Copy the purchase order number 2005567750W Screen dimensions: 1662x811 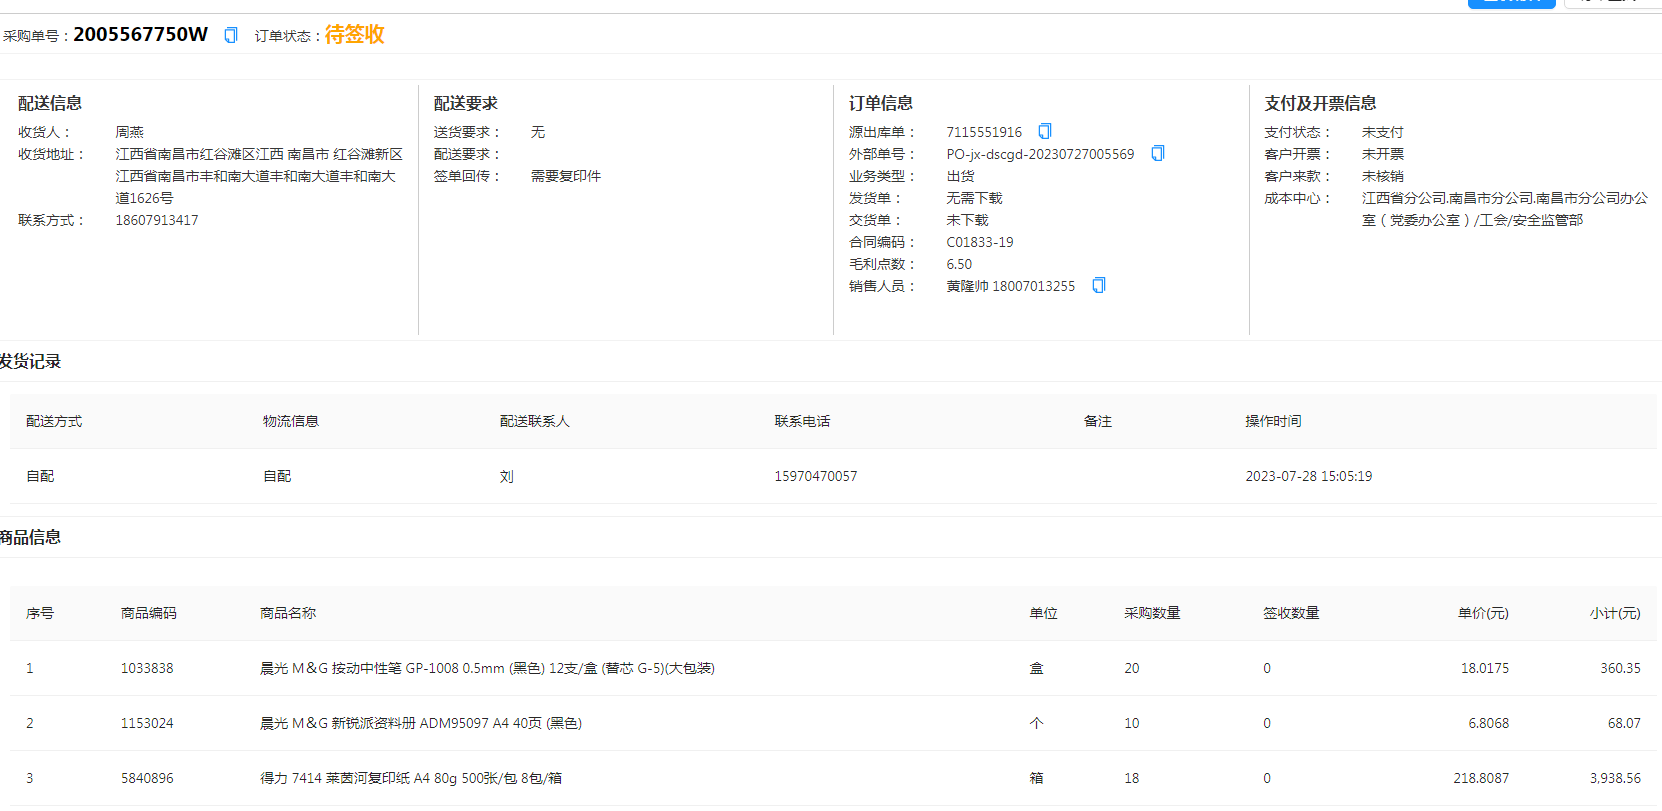(x=231, y=35)
